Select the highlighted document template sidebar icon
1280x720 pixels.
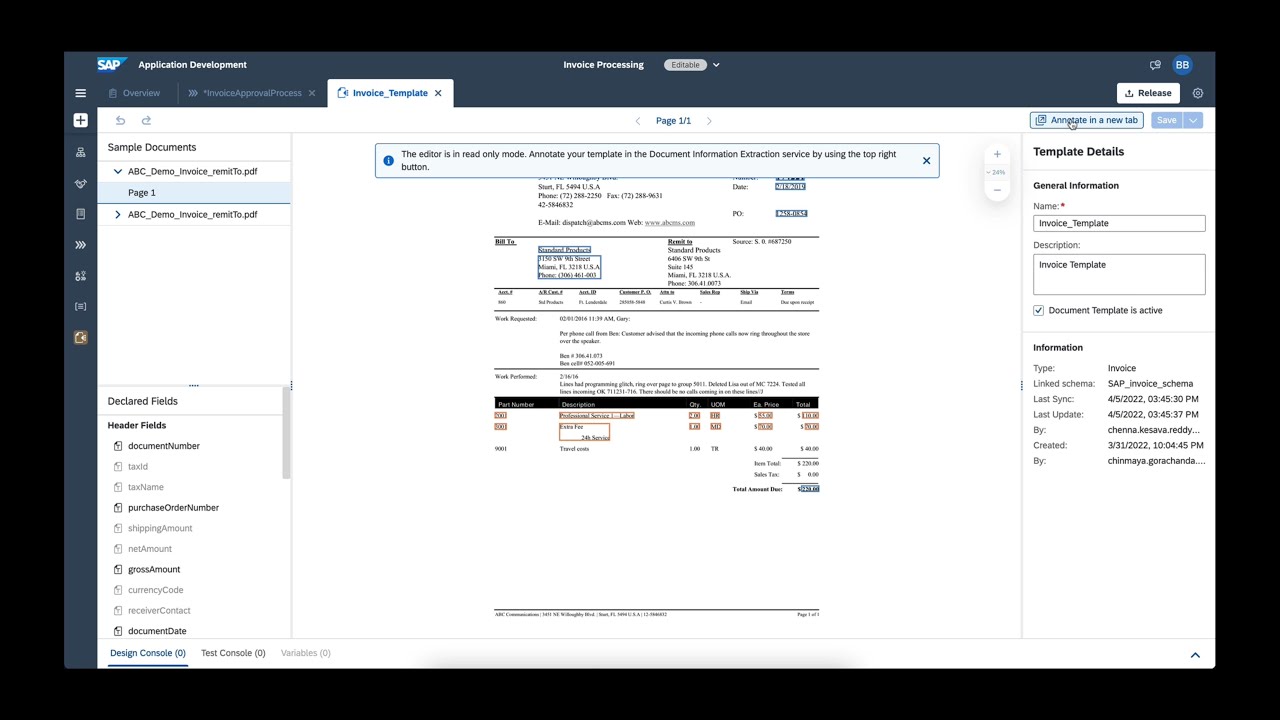pos(81,338)
